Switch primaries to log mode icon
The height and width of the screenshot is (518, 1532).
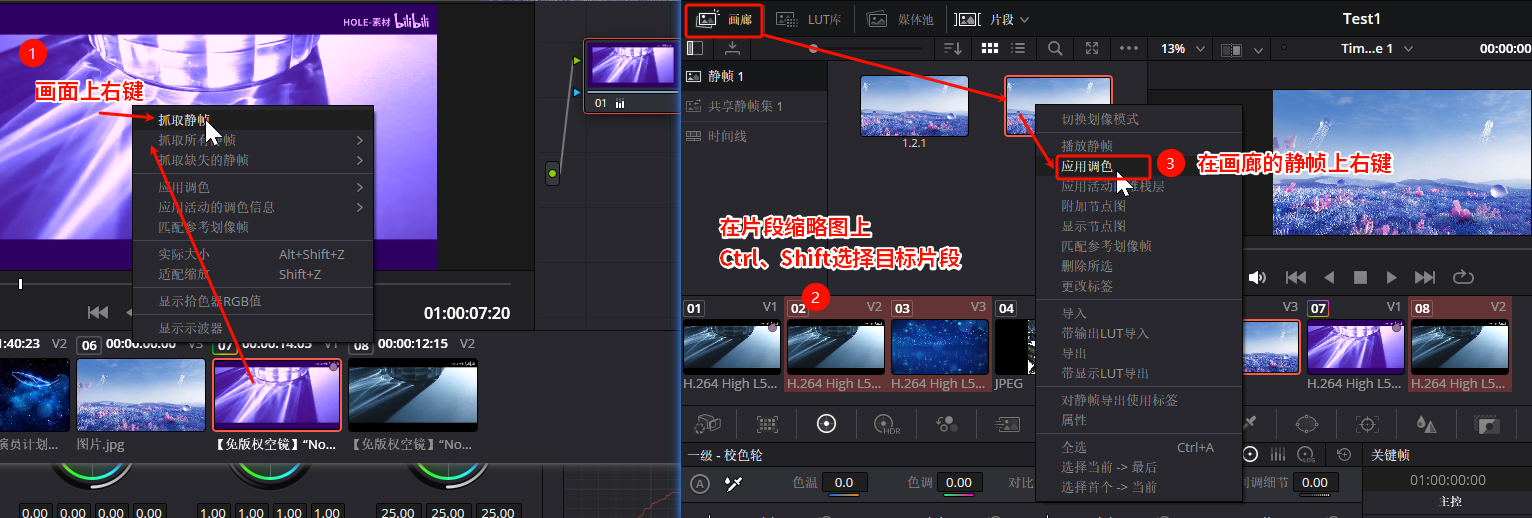[x=1306, y=454]
